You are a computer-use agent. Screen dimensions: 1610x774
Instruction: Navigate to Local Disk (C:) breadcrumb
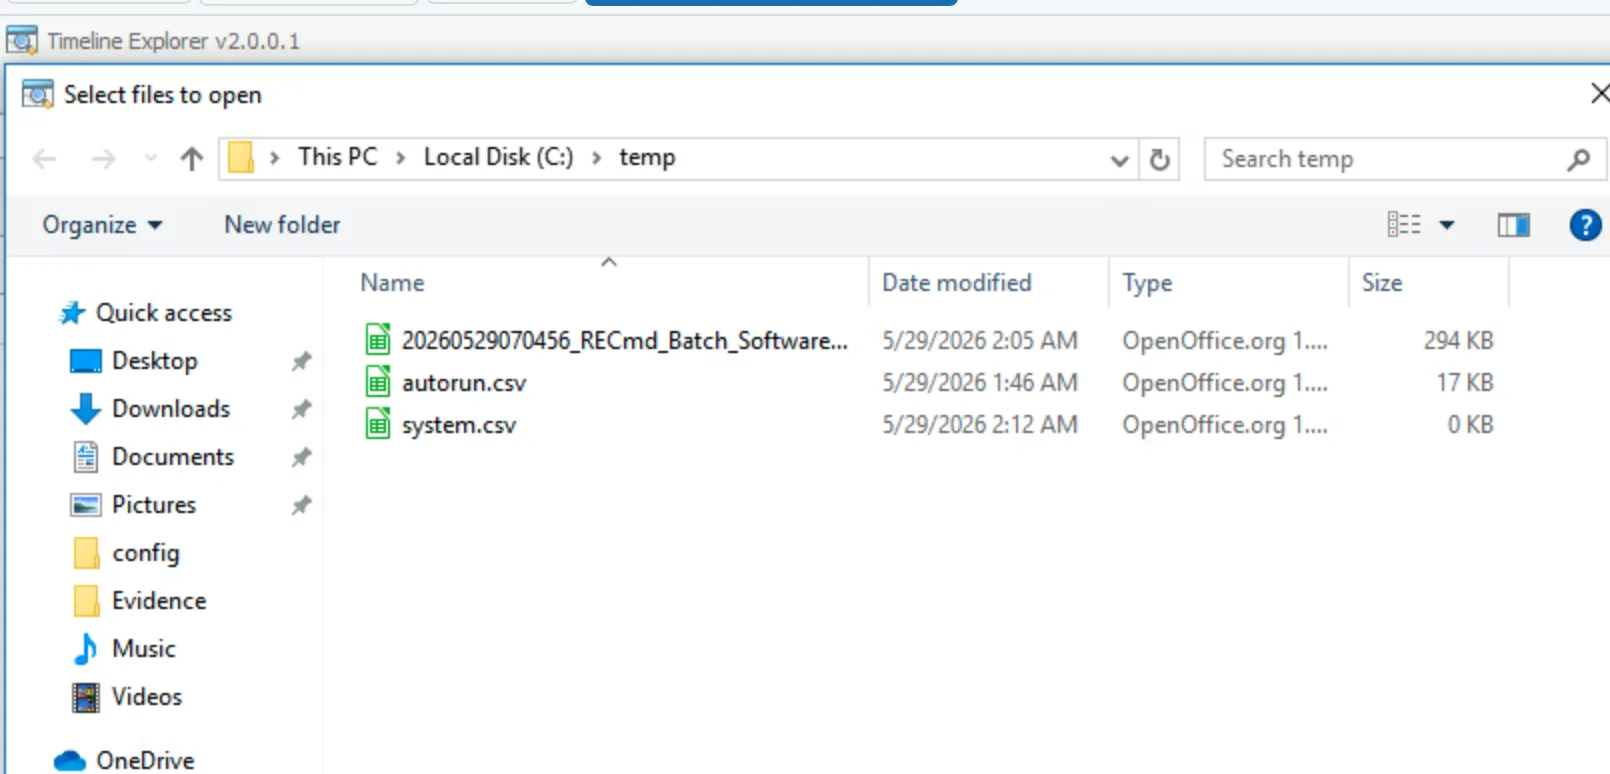tap(498, 157)
